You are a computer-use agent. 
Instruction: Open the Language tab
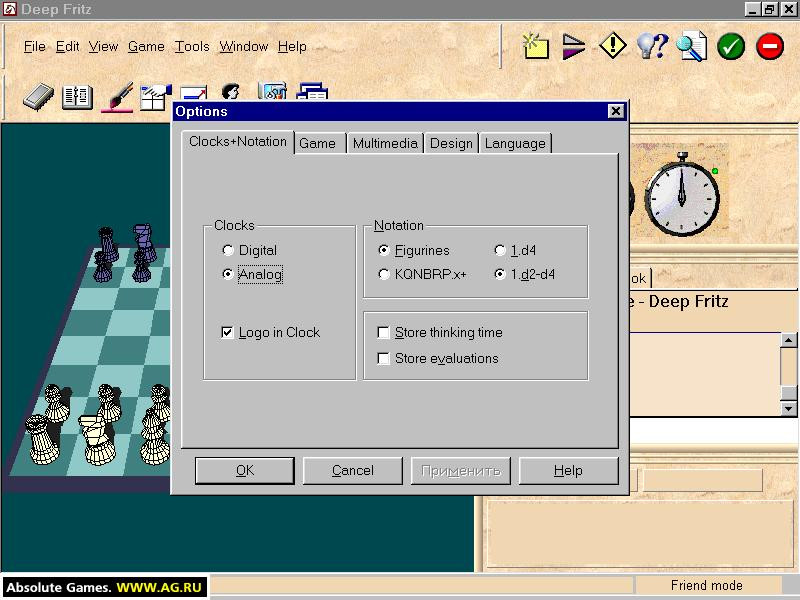(515, 143)
